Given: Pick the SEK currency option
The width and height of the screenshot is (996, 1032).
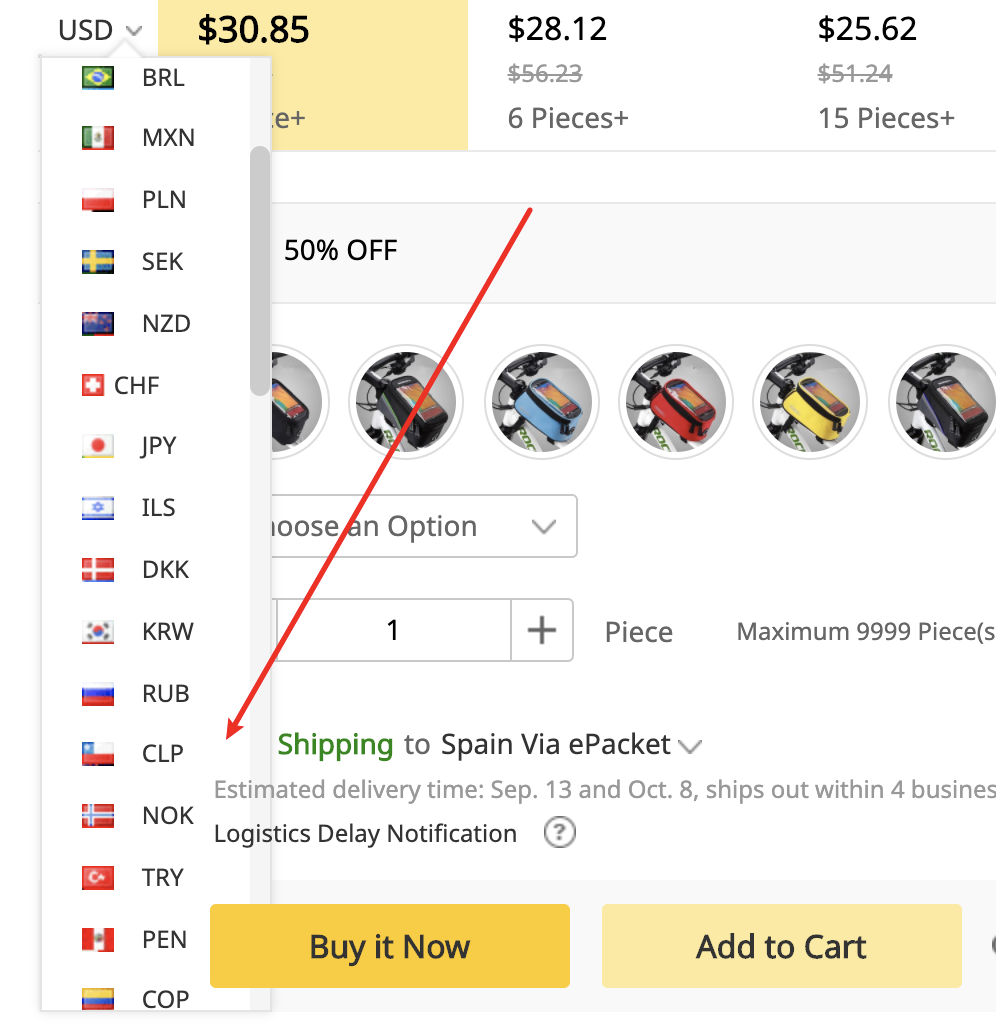Looking at the screenshot, I should pyautogui.click(x=163, y=262).
